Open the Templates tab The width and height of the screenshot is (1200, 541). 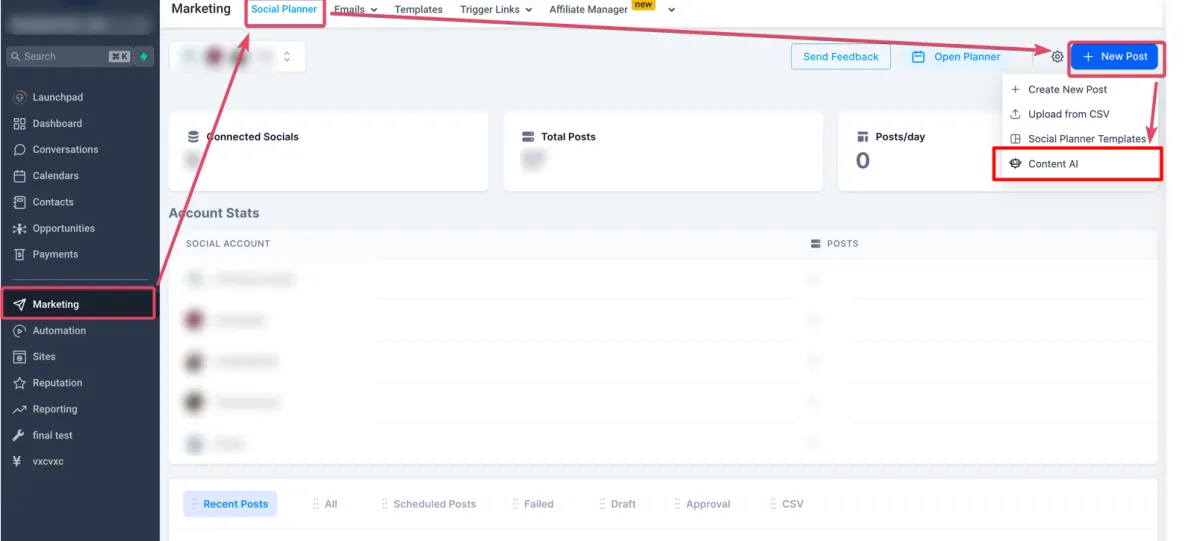(x=418, y=9)
